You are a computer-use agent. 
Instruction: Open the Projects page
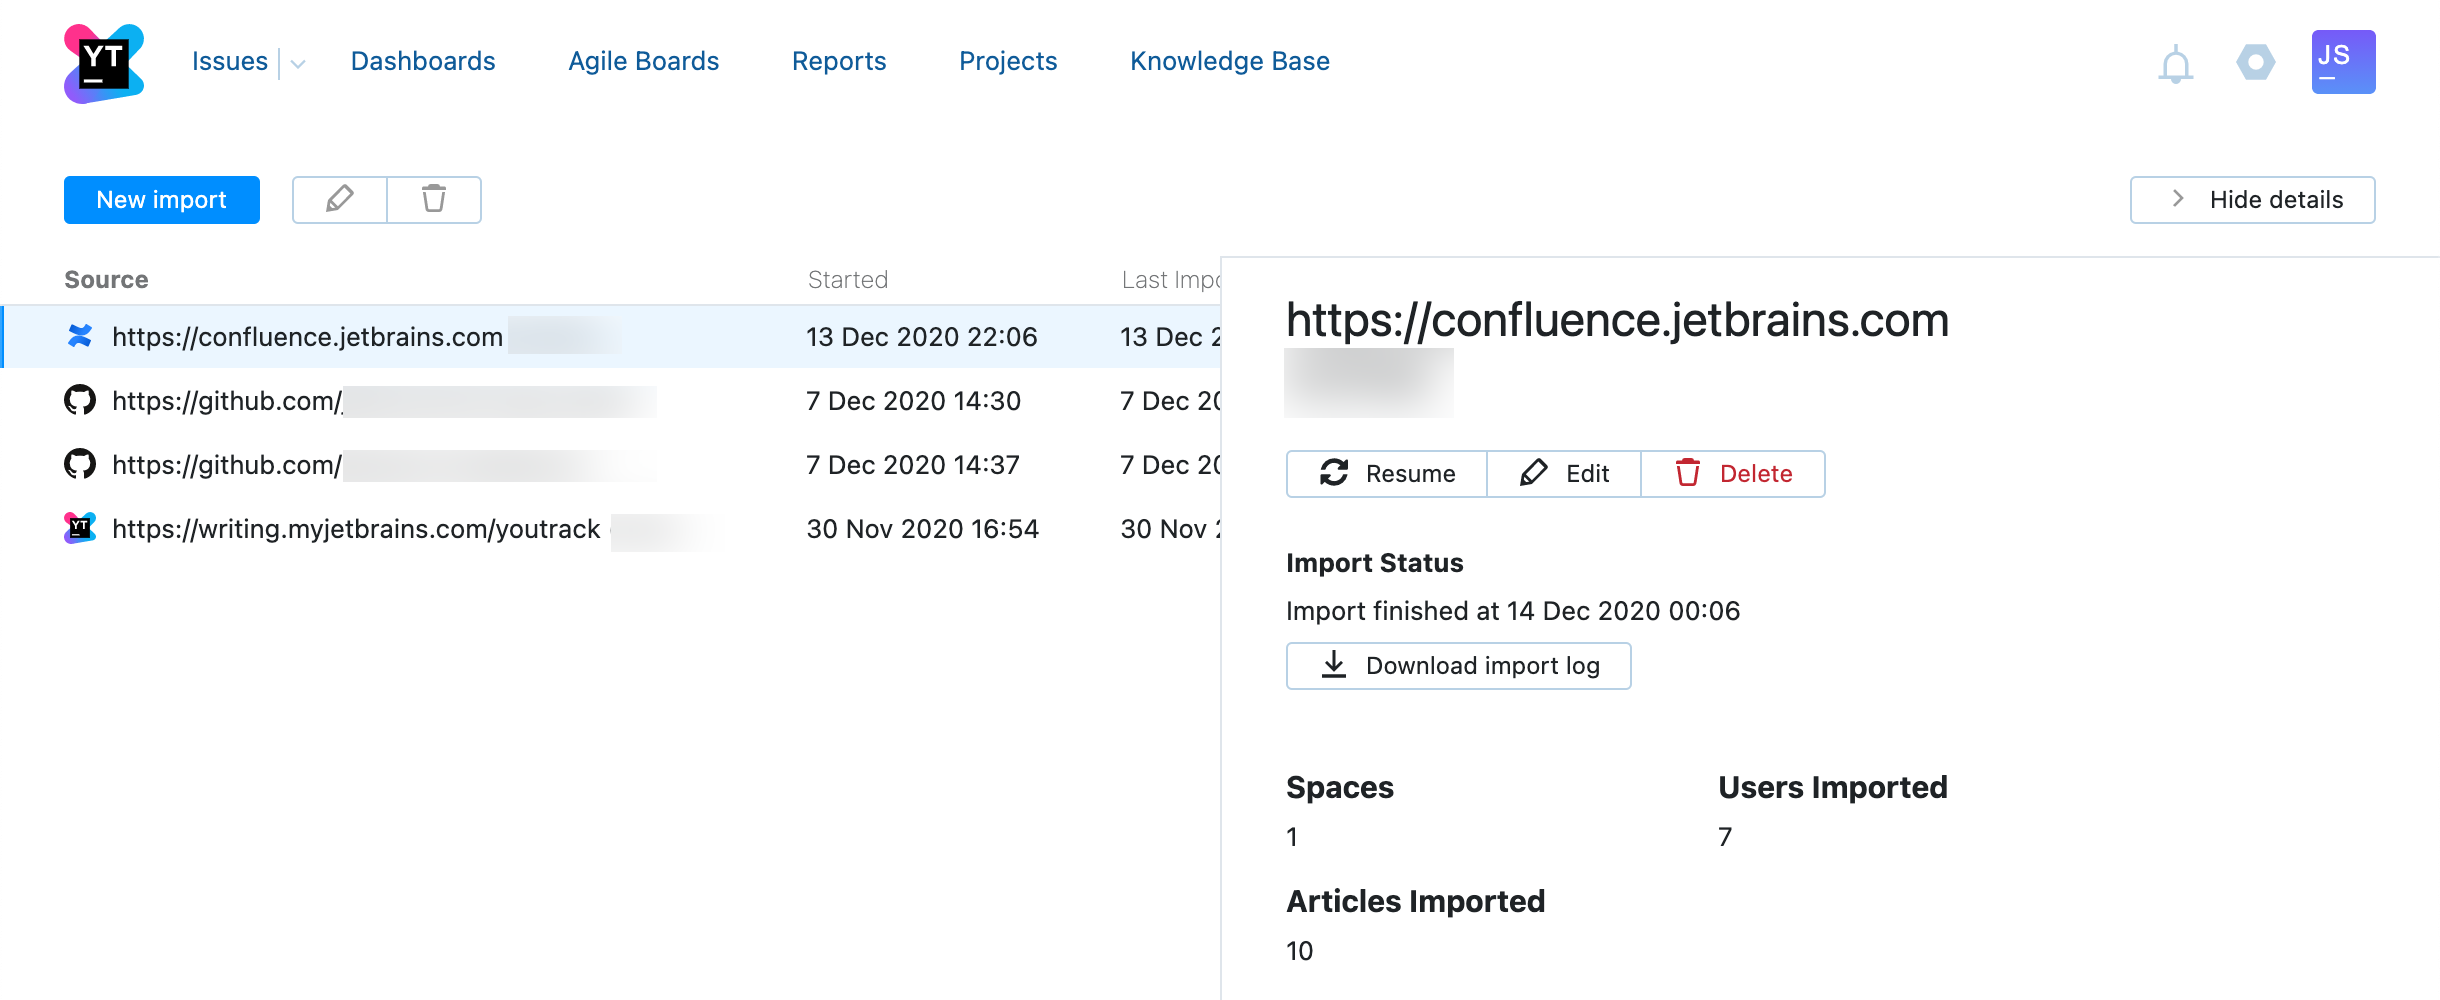pyautogui.click(x=1008, y=61)
